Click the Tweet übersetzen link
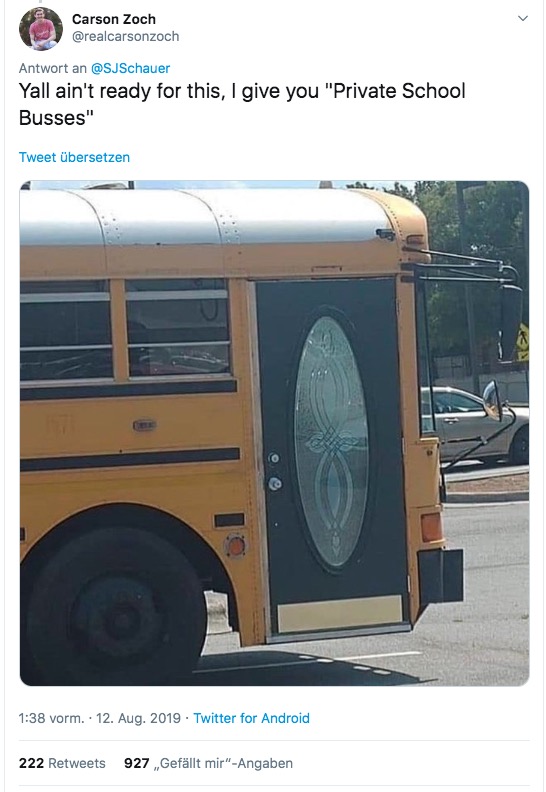Viewport: 546px width, 792px height. point(74,157)
